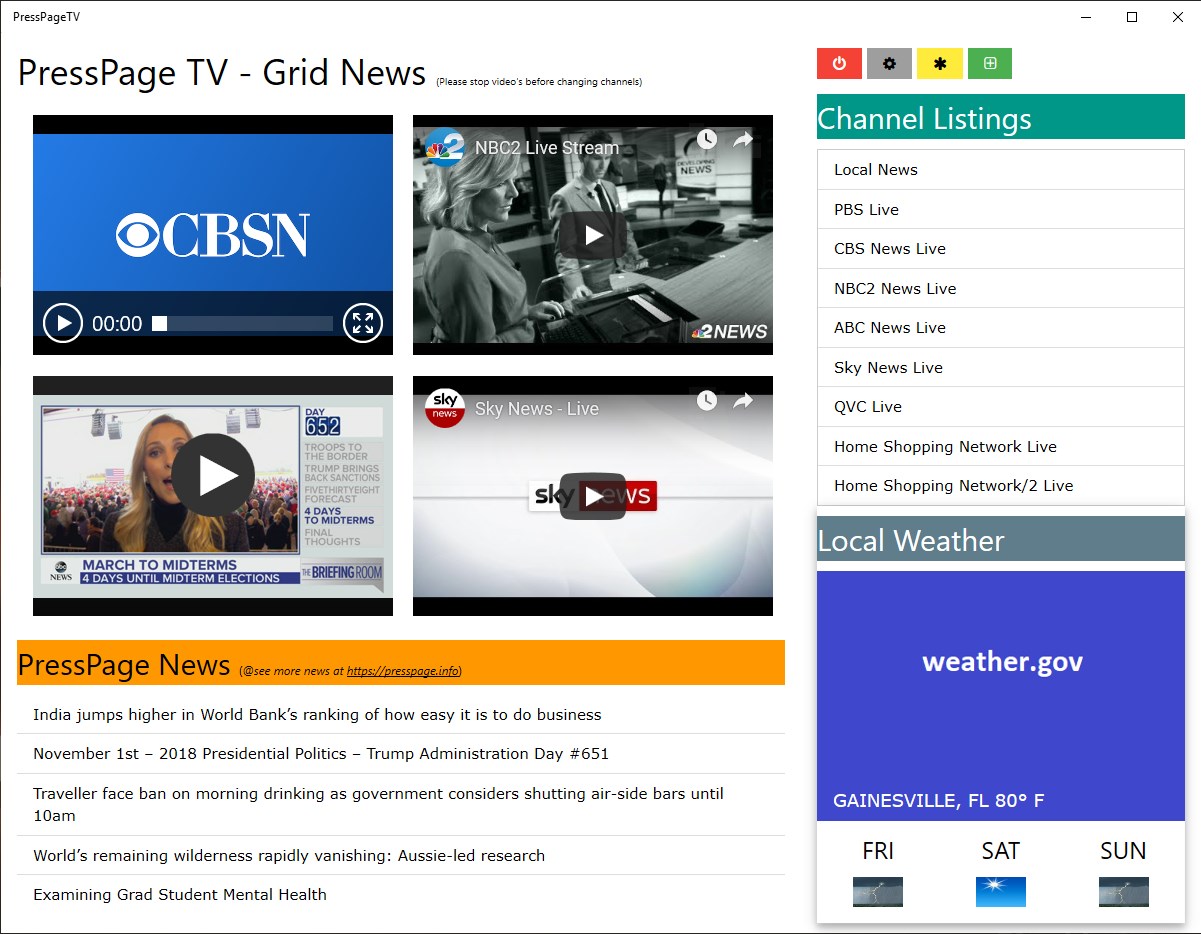This screenshot has width=1201, height=934.
Task: Open November 1st Presidential Politics article
Action: (x=401, y=754)
